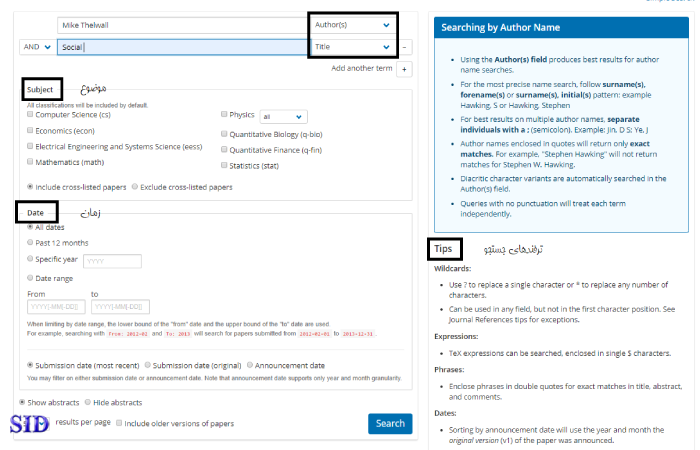Open the Physics subcategory dropdown
This screenshot has width=700, height=450.
pyautogui.click(x=283, y=116)
